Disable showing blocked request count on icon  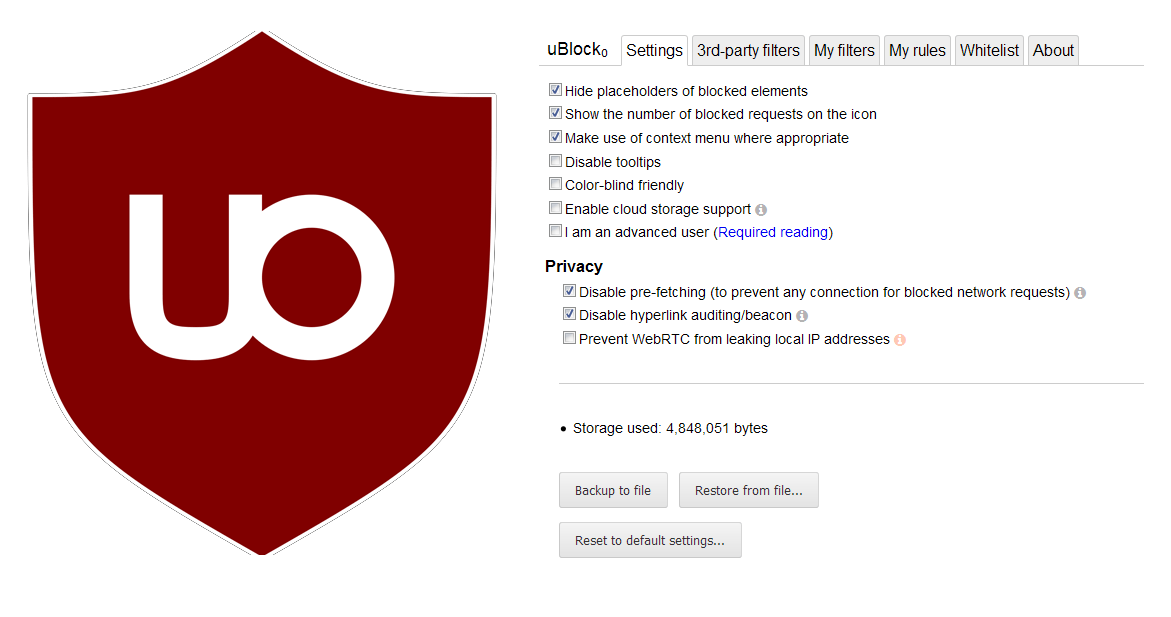pos(555,112)
